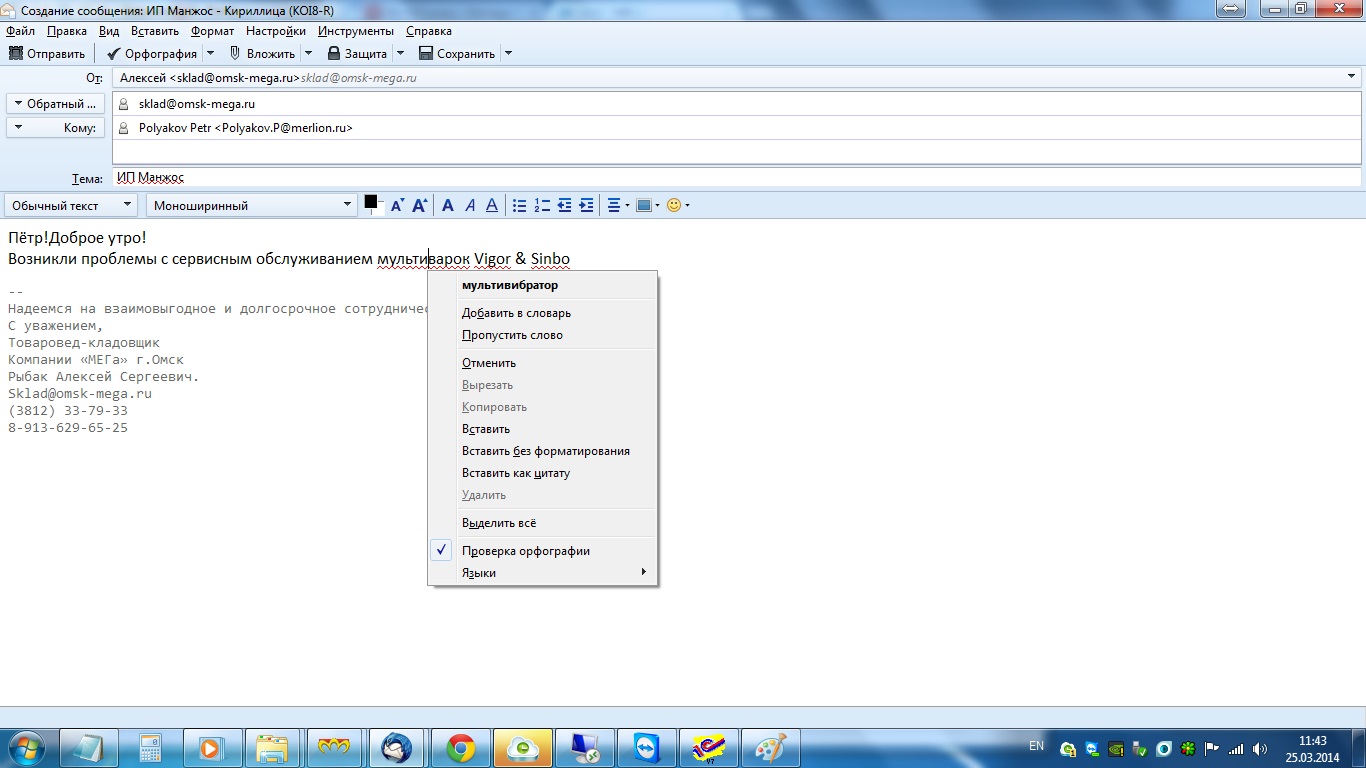Decrease the text indent
The width and height of the screenshot is (1366, 768).
[564, 205]
